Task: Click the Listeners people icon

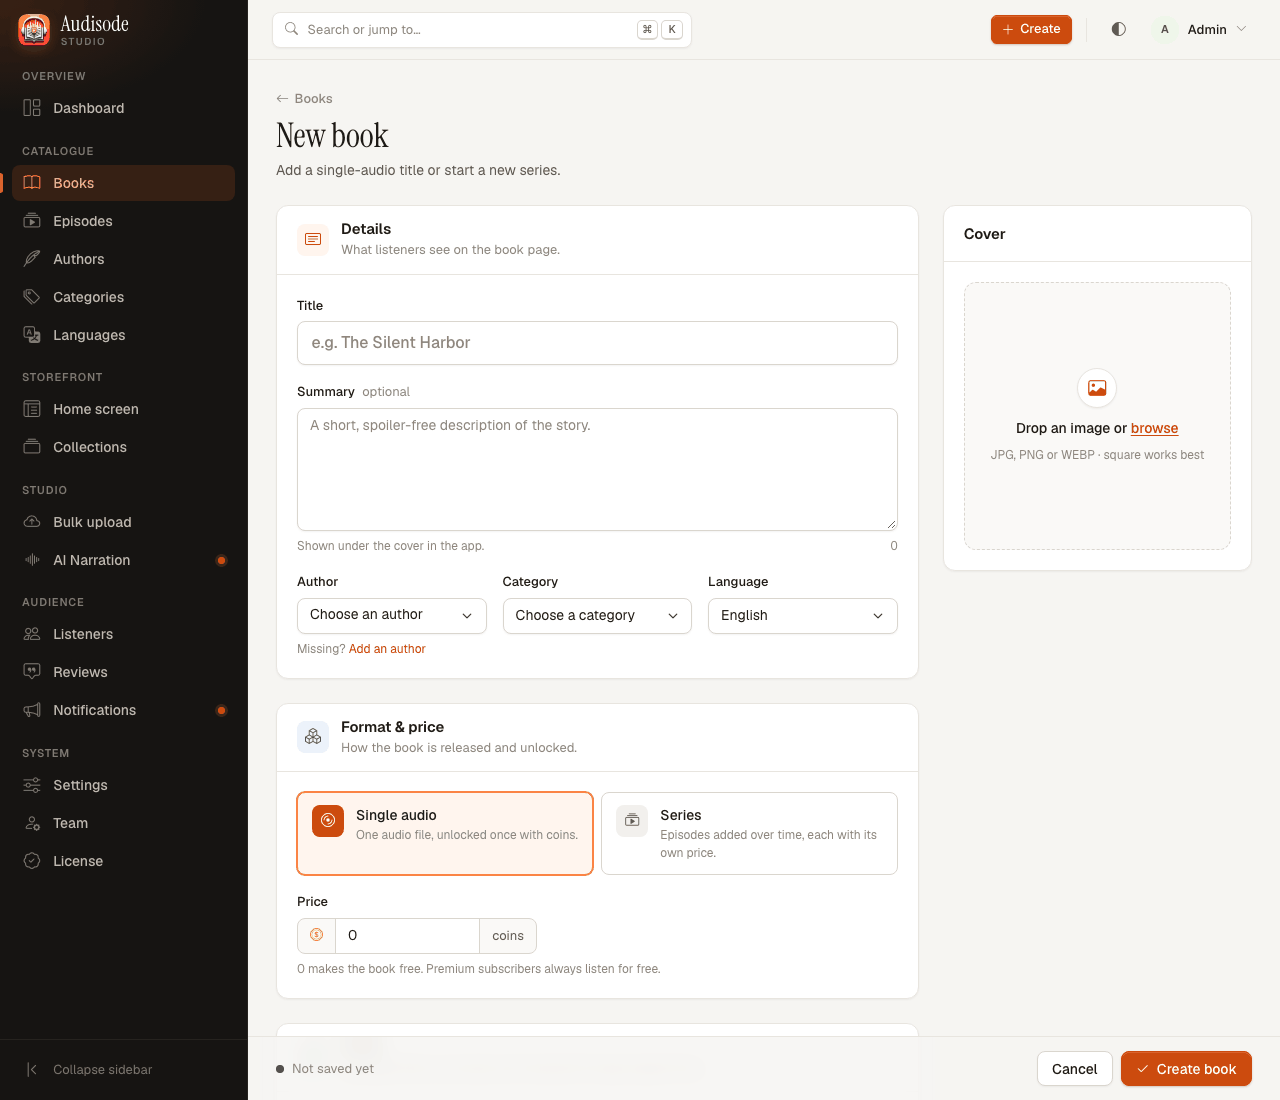Action: (32, 634)
